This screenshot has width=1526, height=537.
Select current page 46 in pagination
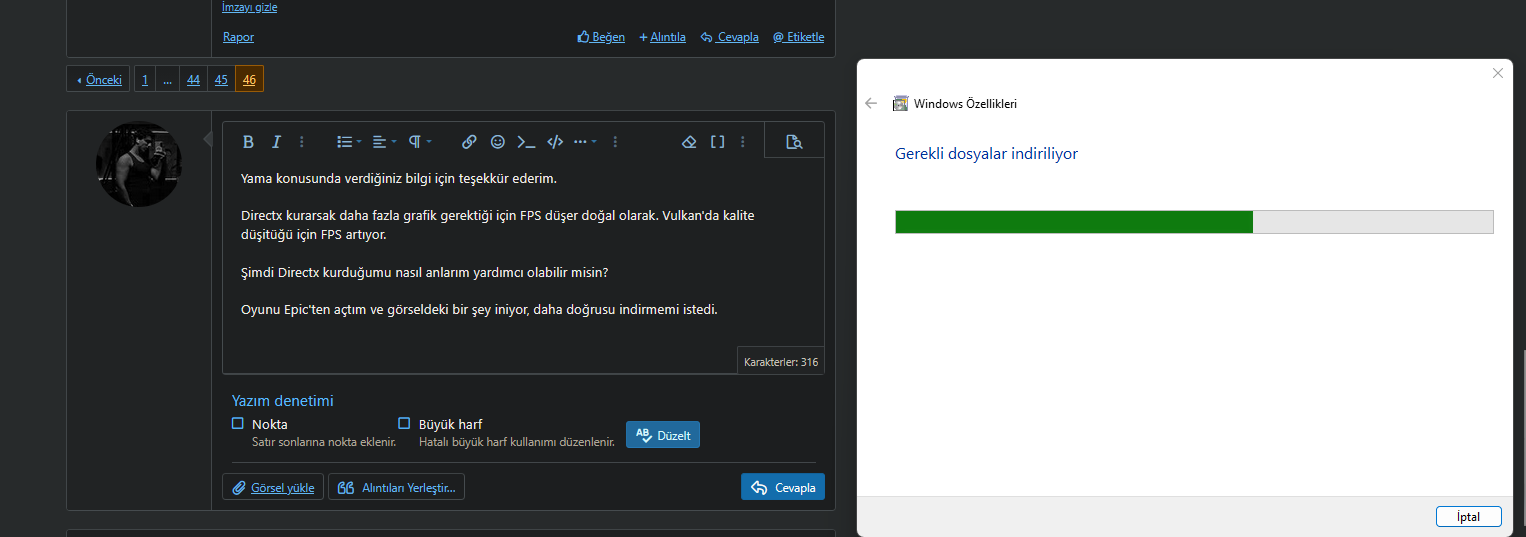coord(249,79)
